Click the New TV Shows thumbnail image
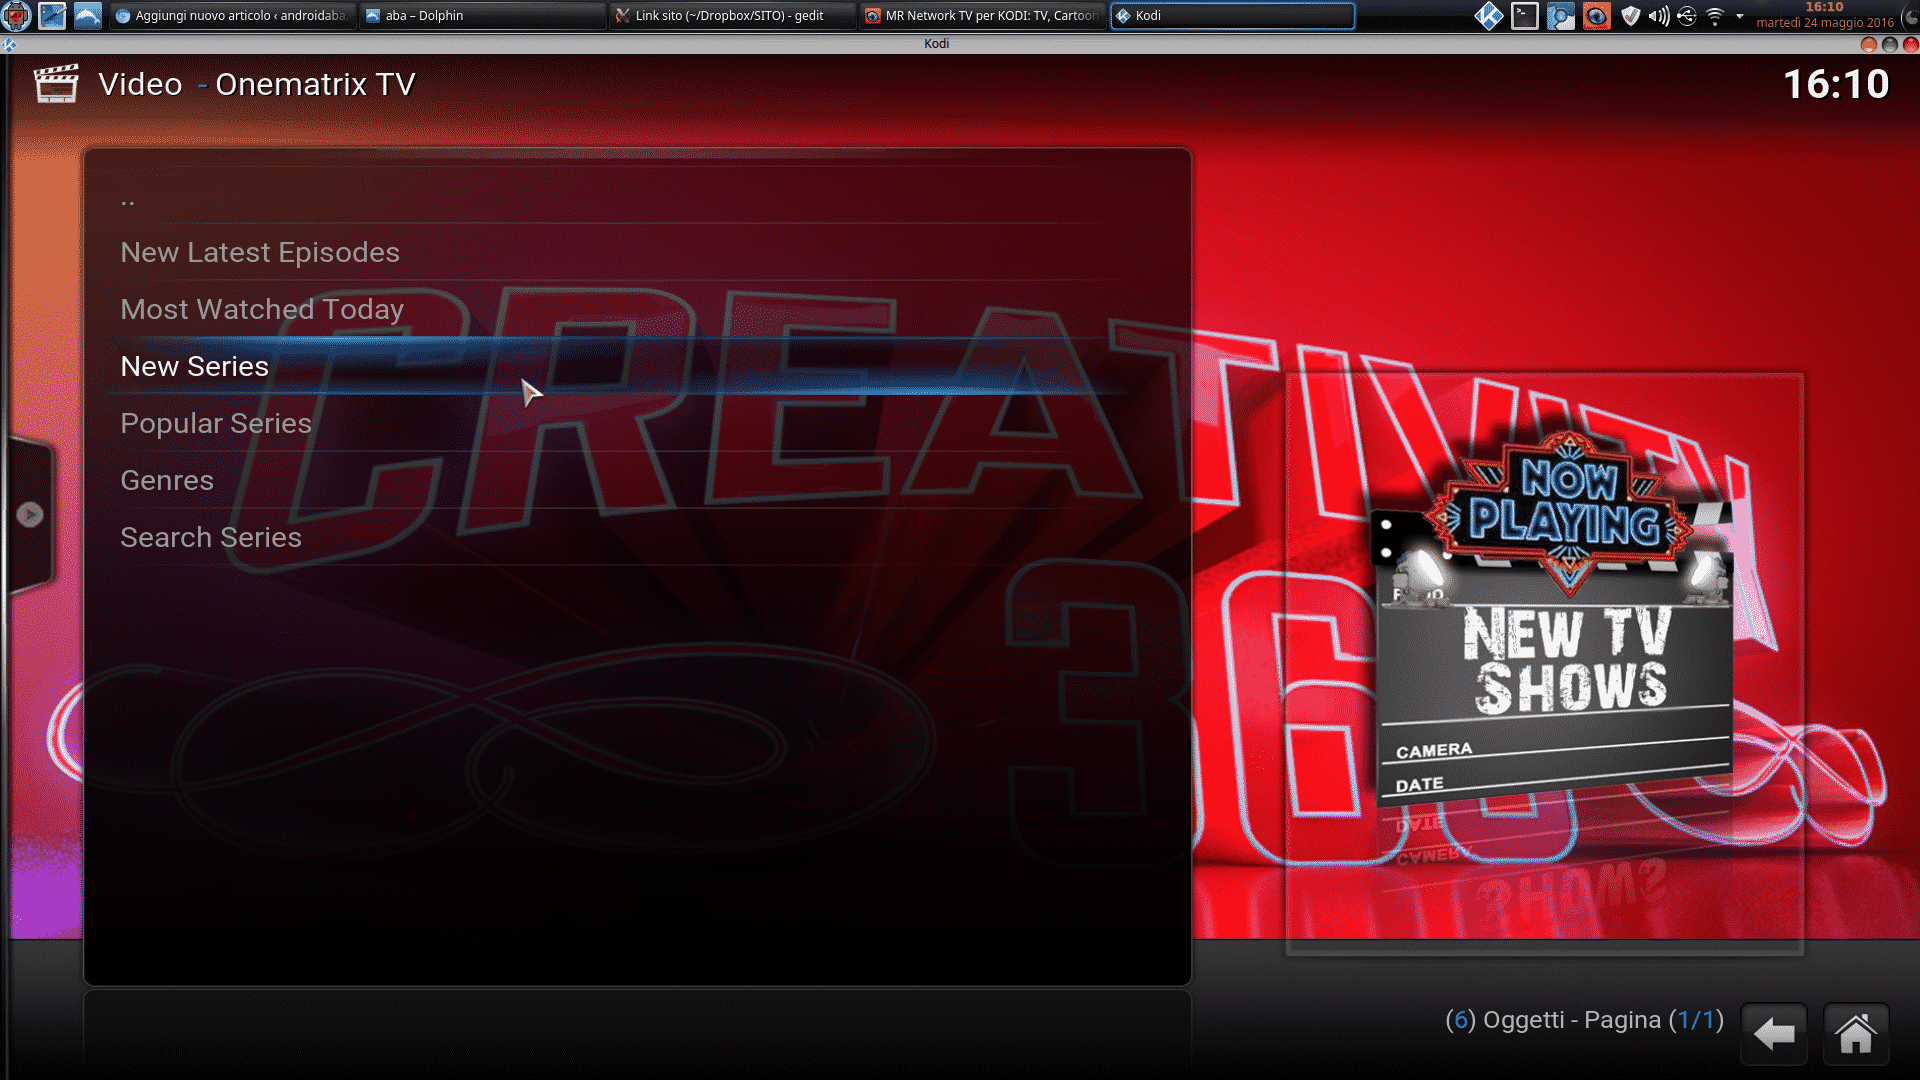The height and width of the screenshot is (1080, 1920). (x=1544, y=664)
